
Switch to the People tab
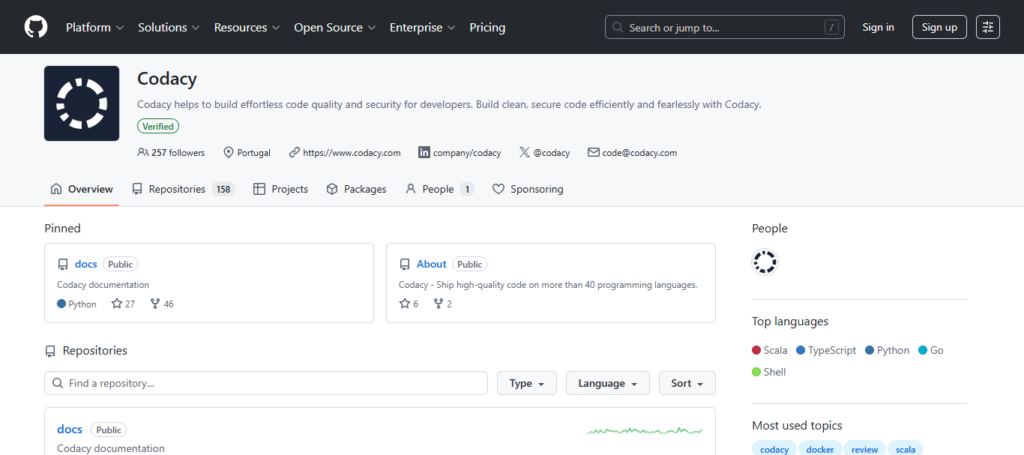440,189
